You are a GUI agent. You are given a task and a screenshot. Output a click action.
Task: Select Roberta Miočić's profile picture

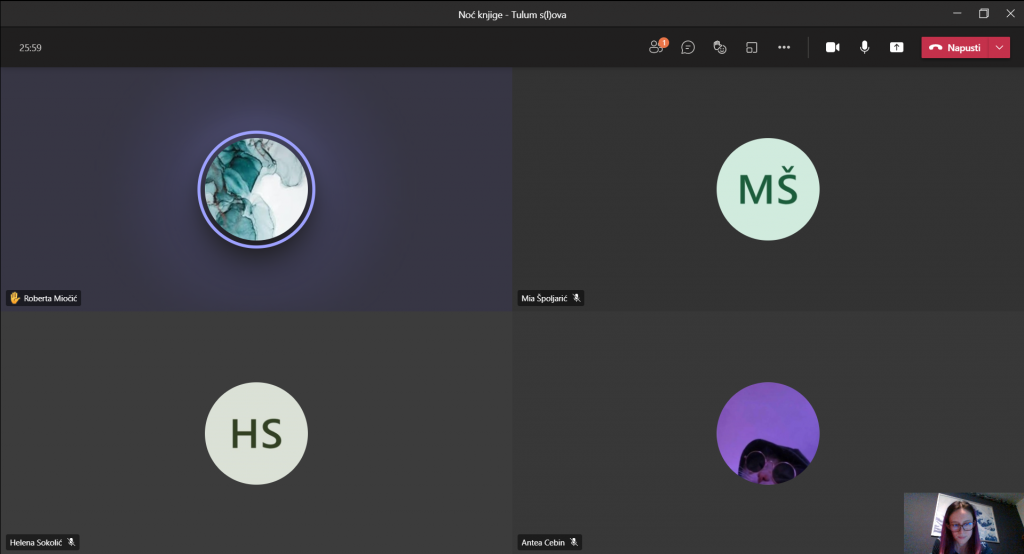coord(256,189)
